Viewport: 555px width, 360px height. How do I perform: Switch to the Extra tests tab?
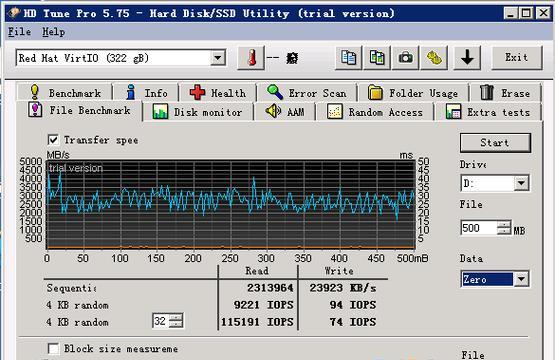(x=488, y=112)
